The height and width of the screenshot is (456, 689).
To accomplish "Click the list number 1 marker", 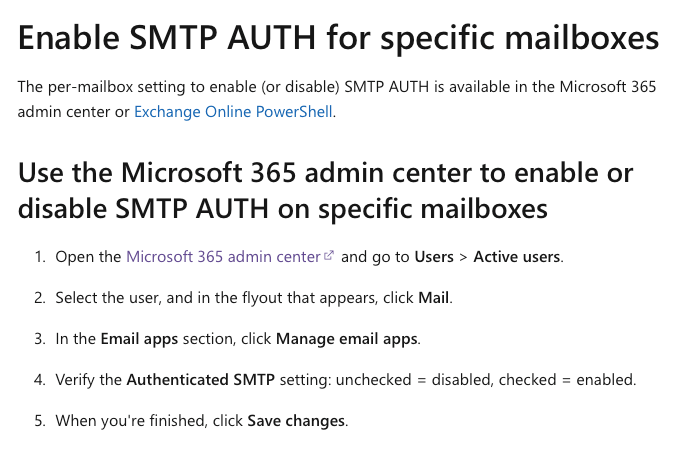I will pyautogui.click(x=40, y=257).
